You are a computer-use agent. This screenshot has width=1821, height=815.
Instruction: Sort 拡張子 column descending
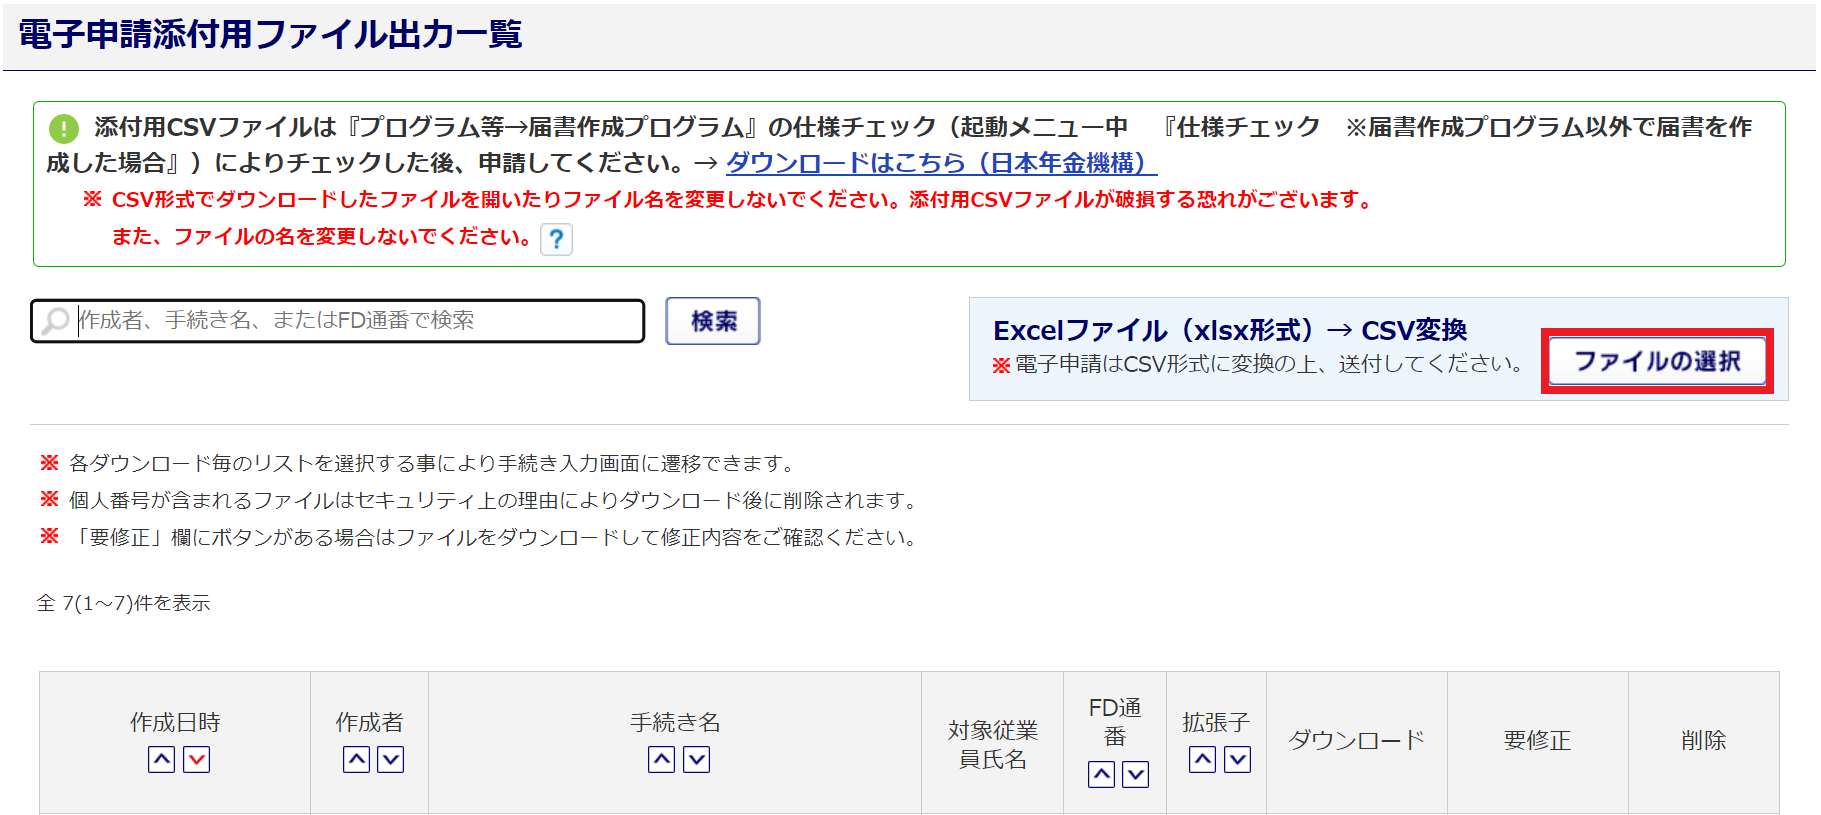tap(1237, 760)
